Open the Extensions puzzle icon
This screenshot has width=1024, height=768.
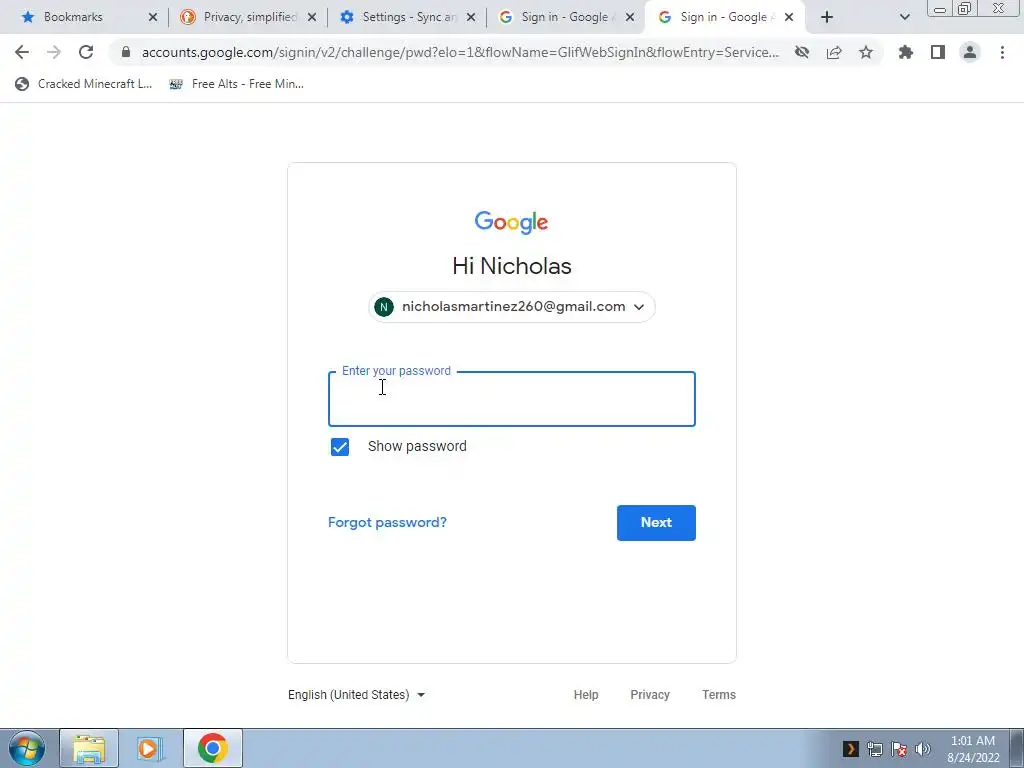tap(906, 52)
